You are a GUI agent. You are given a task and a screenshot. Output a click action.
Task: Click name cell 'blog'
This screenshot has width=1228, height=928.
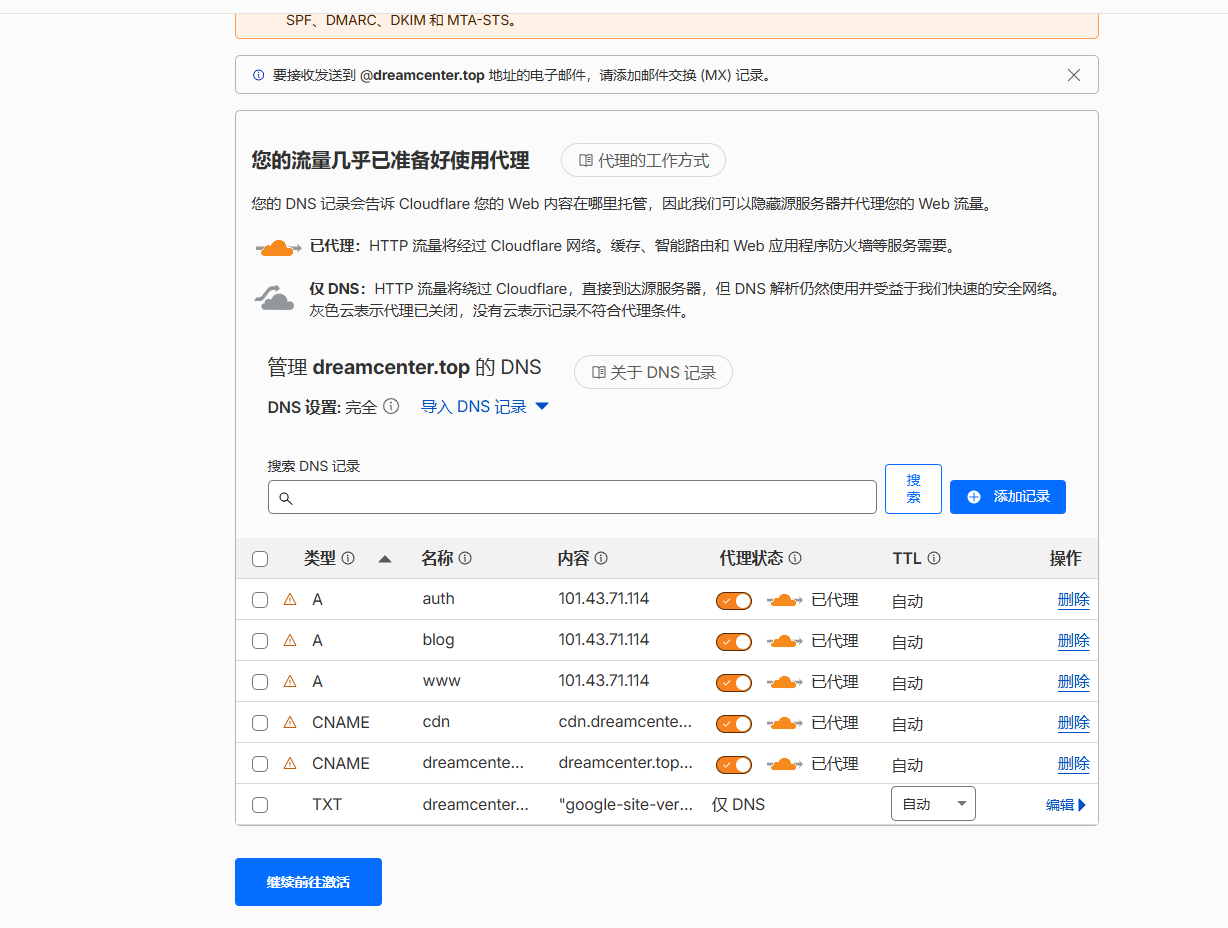click(439, 640)
